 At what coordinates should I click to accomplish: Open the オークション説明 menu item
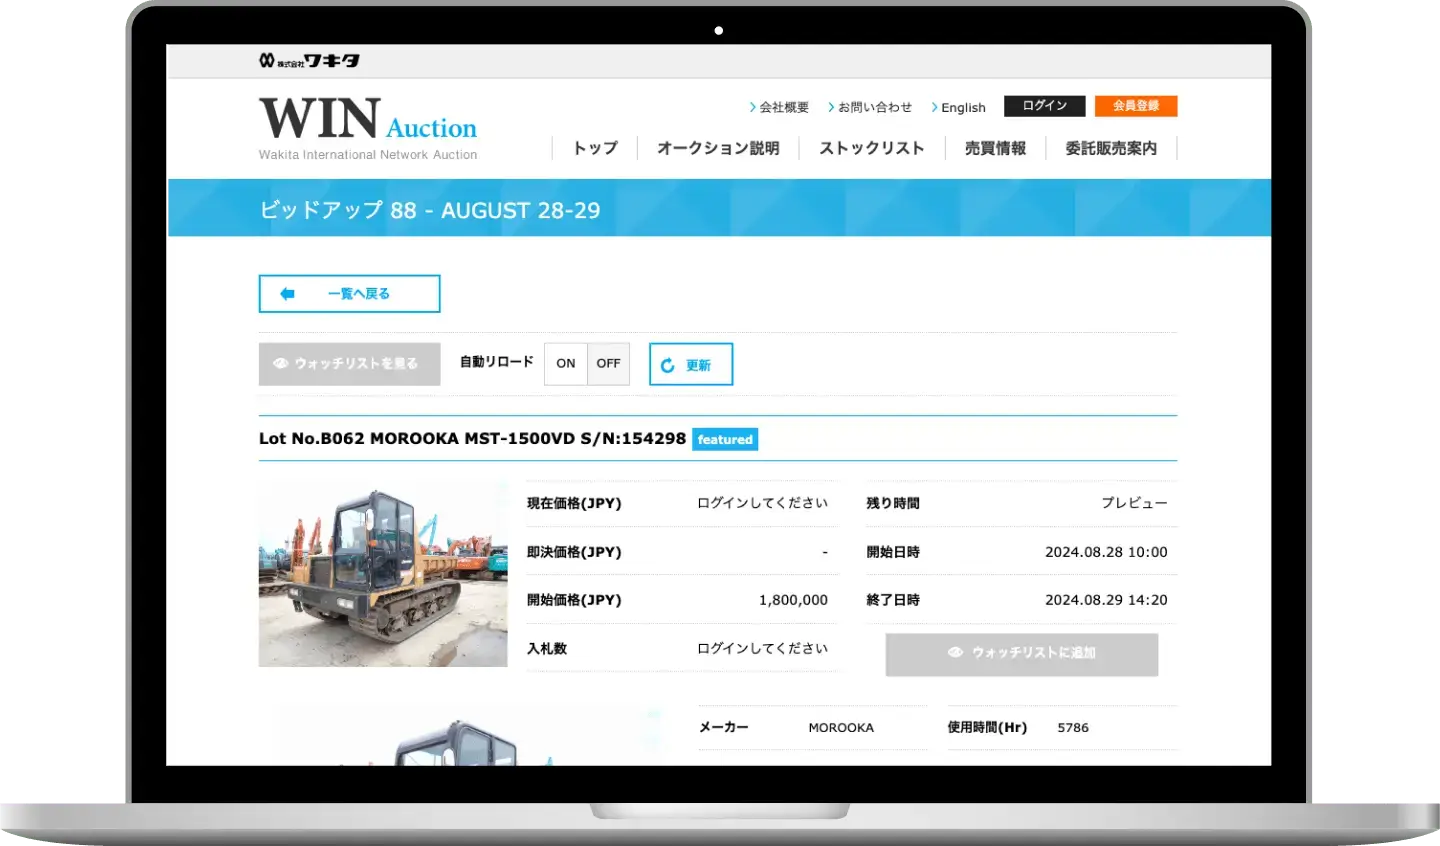point(718,148)
